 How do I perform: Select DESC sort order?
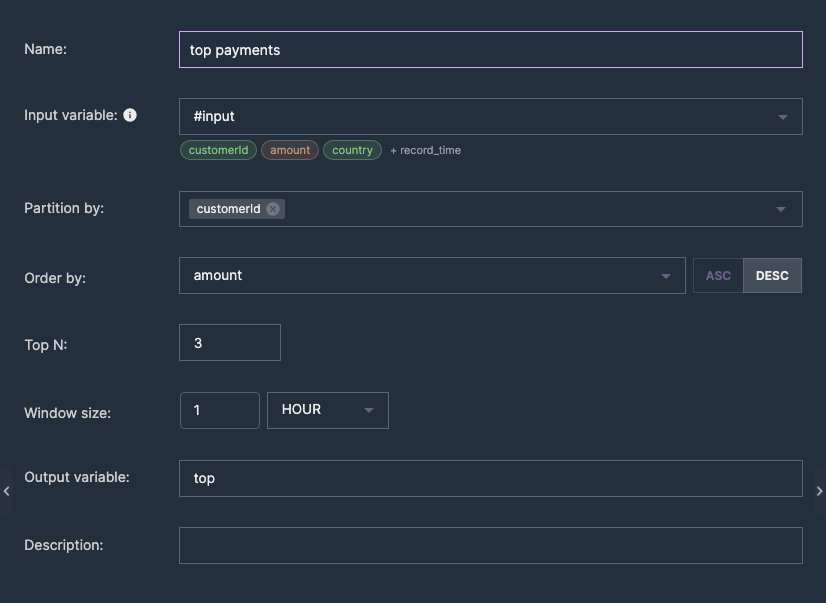pyautogui.click(x=772, y=275)
